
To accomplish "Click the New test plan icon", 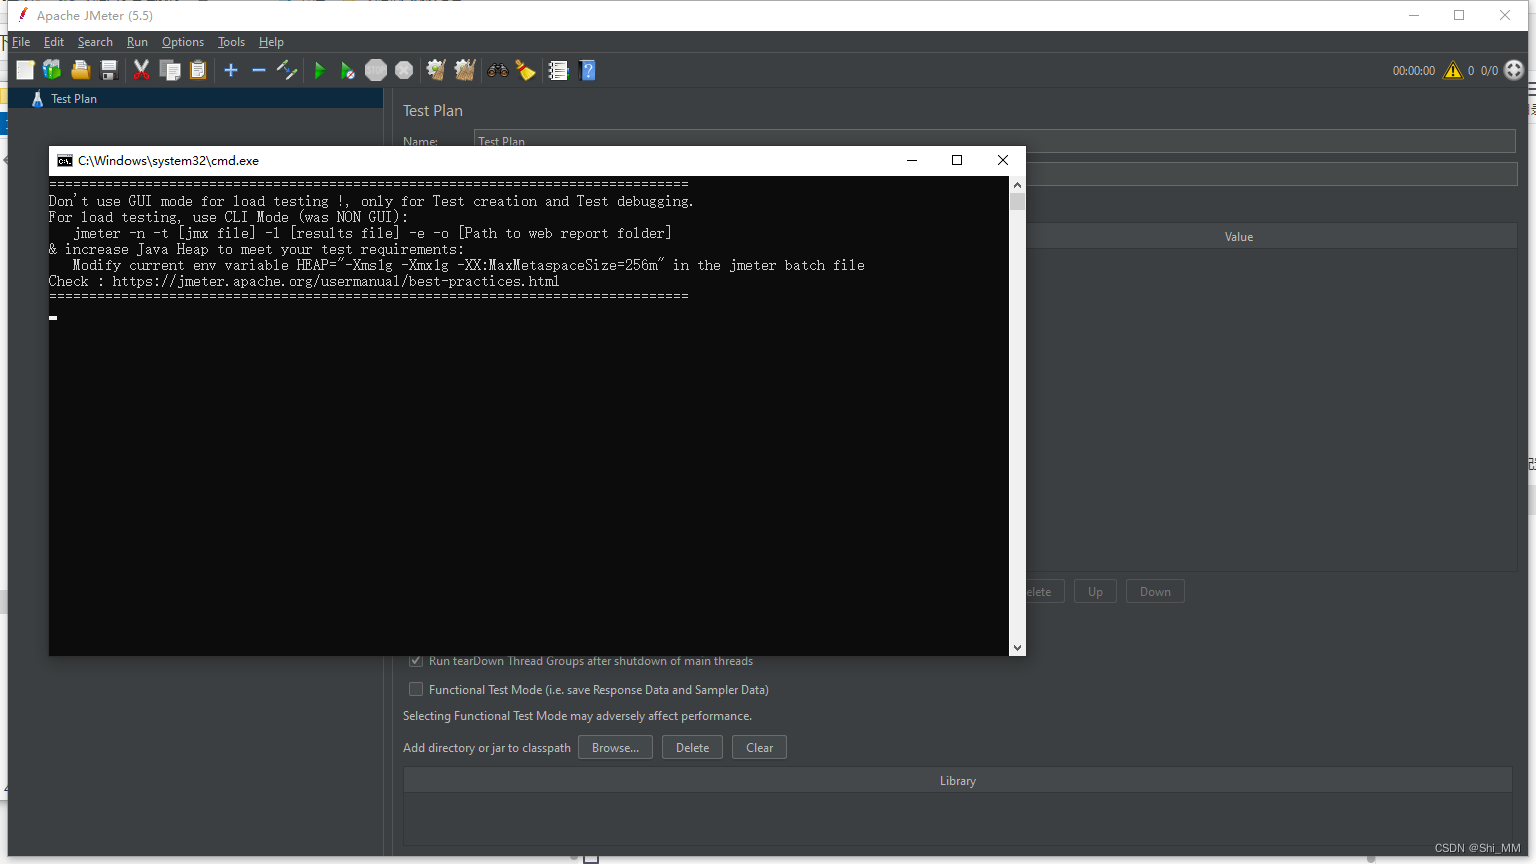I will 25,70.
